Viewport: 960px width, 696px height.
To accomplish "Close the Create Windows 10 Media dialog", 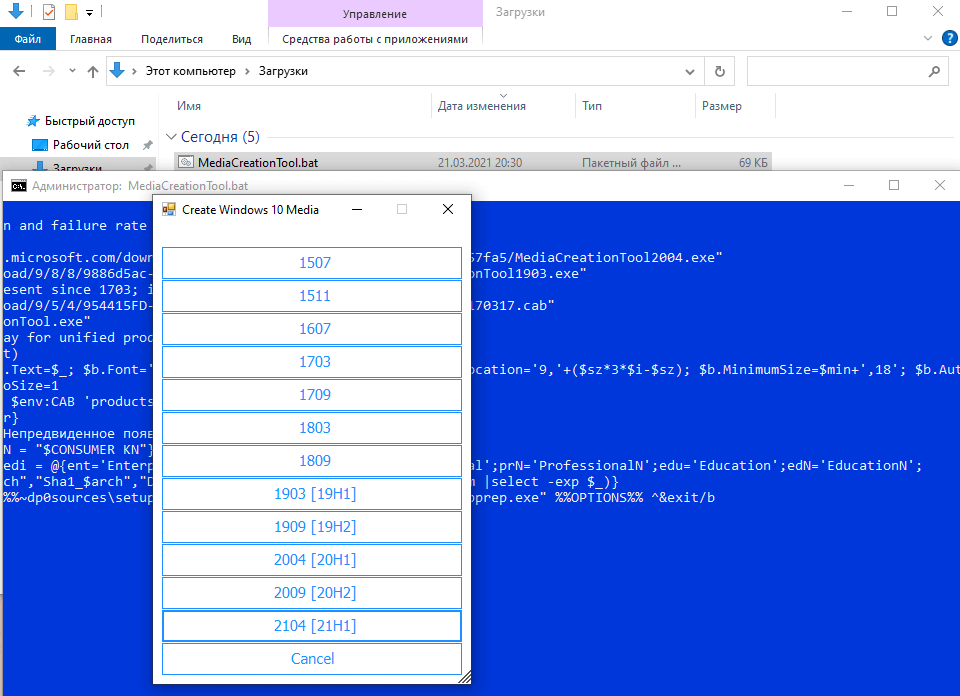I will (x=448, y=209).
